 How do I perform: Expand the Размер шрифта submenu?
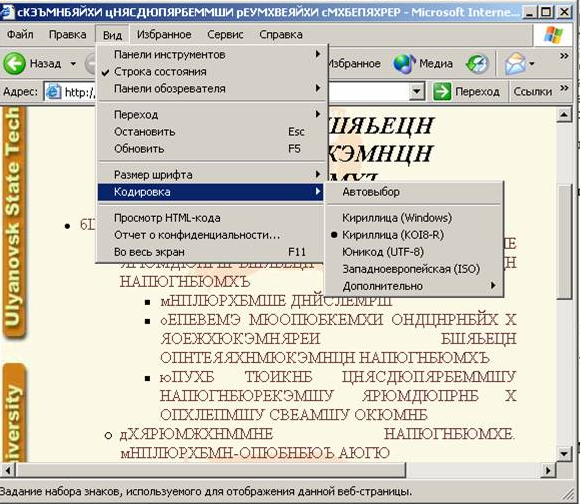coord(211,175)
